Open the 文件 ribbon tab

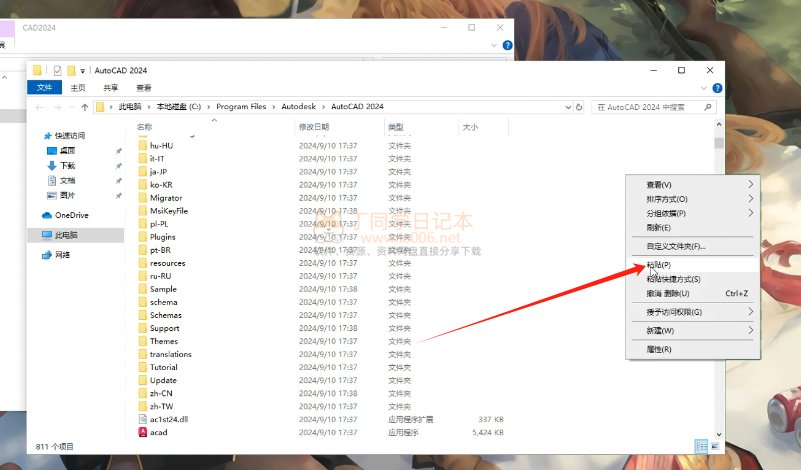44,88
